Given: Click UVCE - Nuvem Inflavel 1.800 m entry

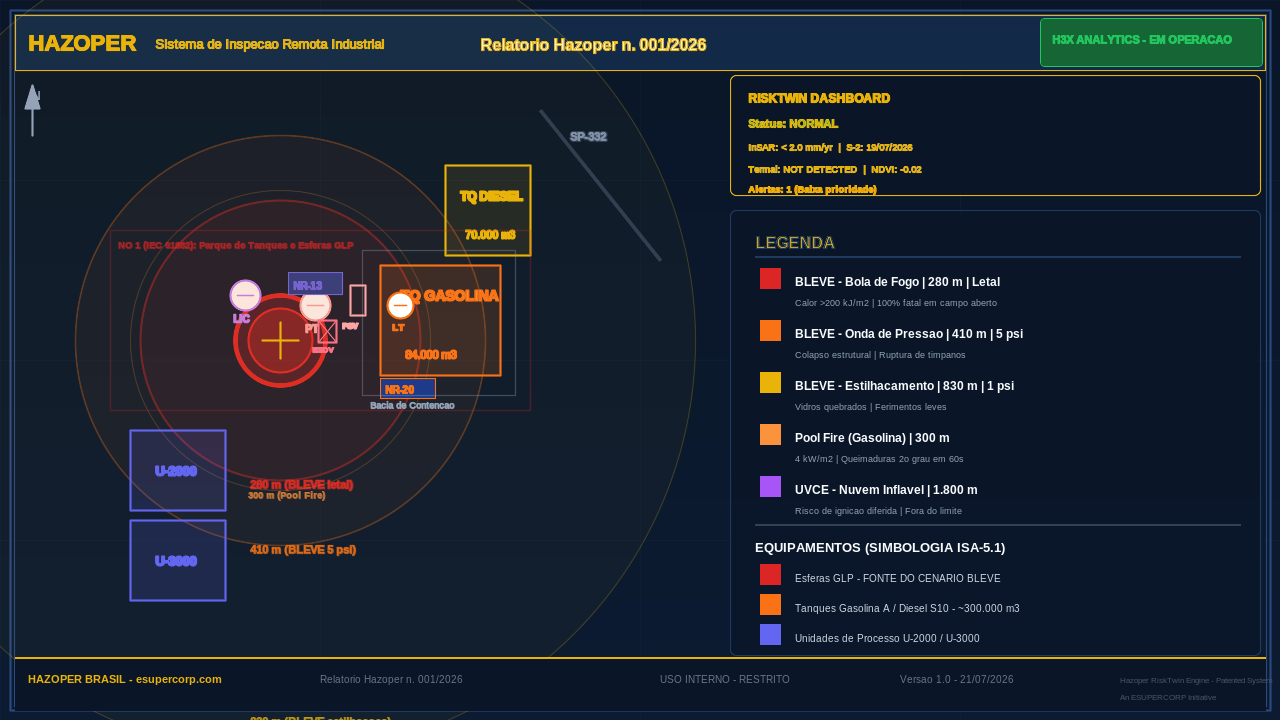Looking at the screenshot, I should 886,490.
